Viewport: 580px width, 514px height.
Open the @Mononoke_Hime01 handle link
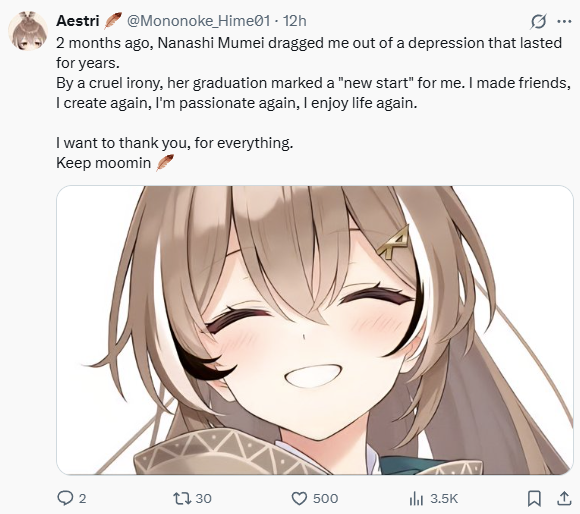pos(198,21)
